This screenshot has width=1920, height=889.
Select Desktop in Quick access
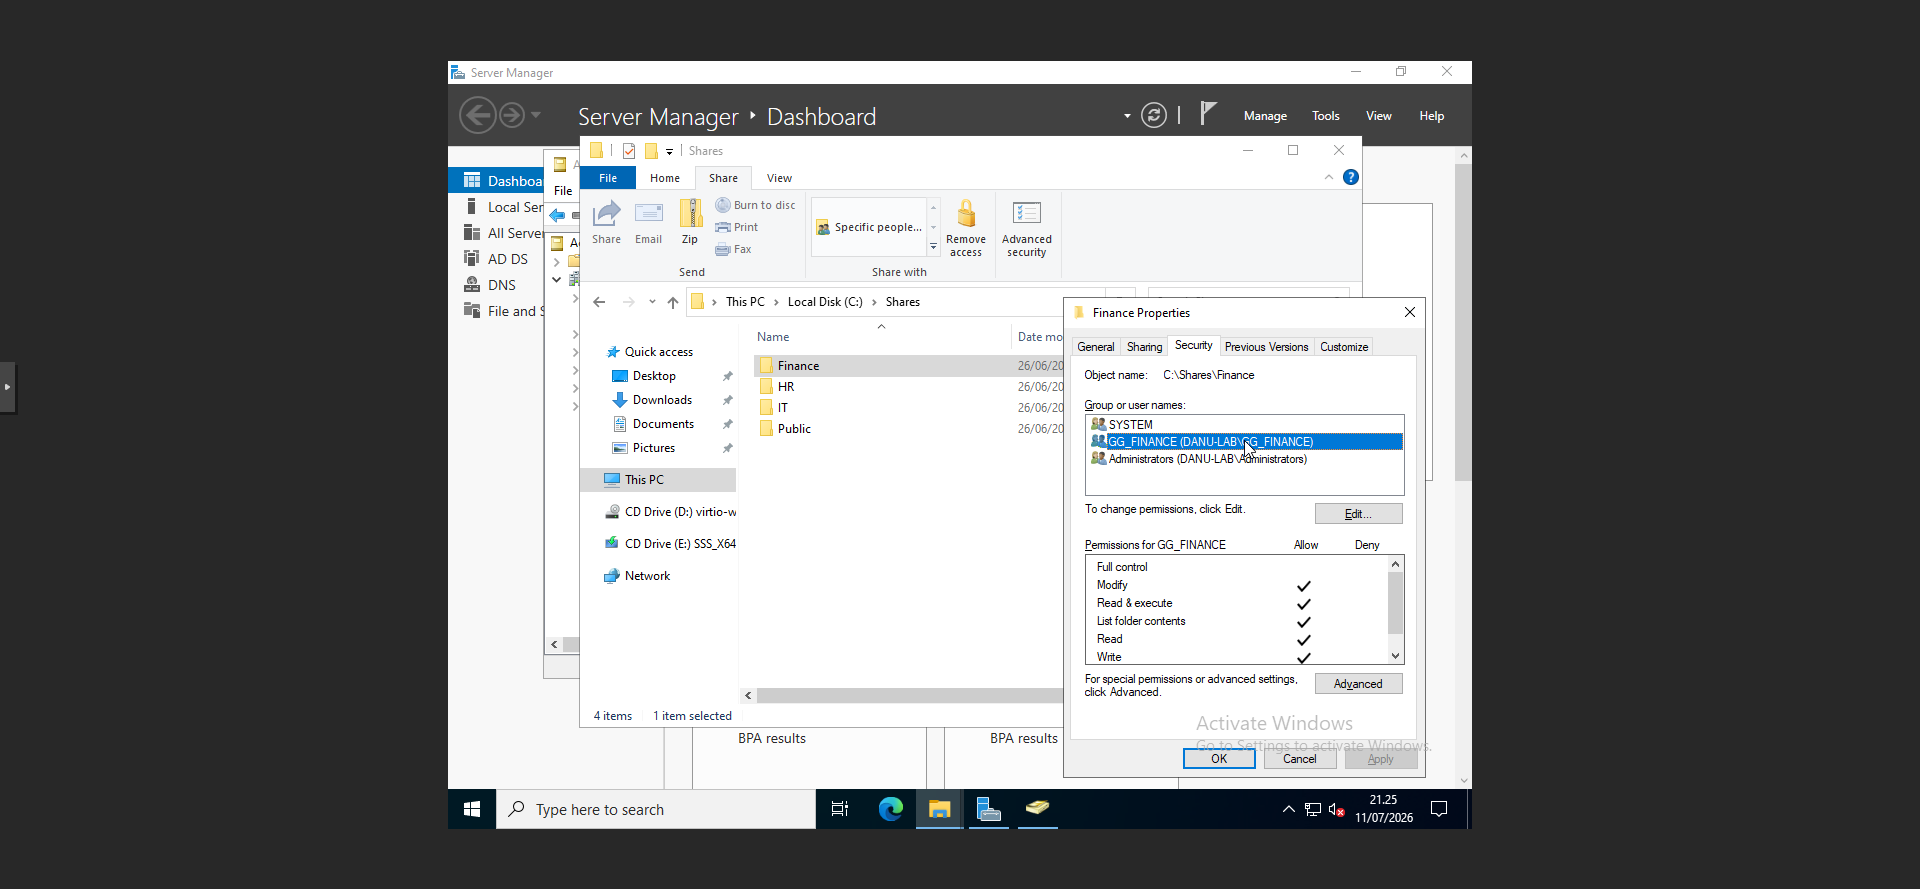[x=654, y=376]
